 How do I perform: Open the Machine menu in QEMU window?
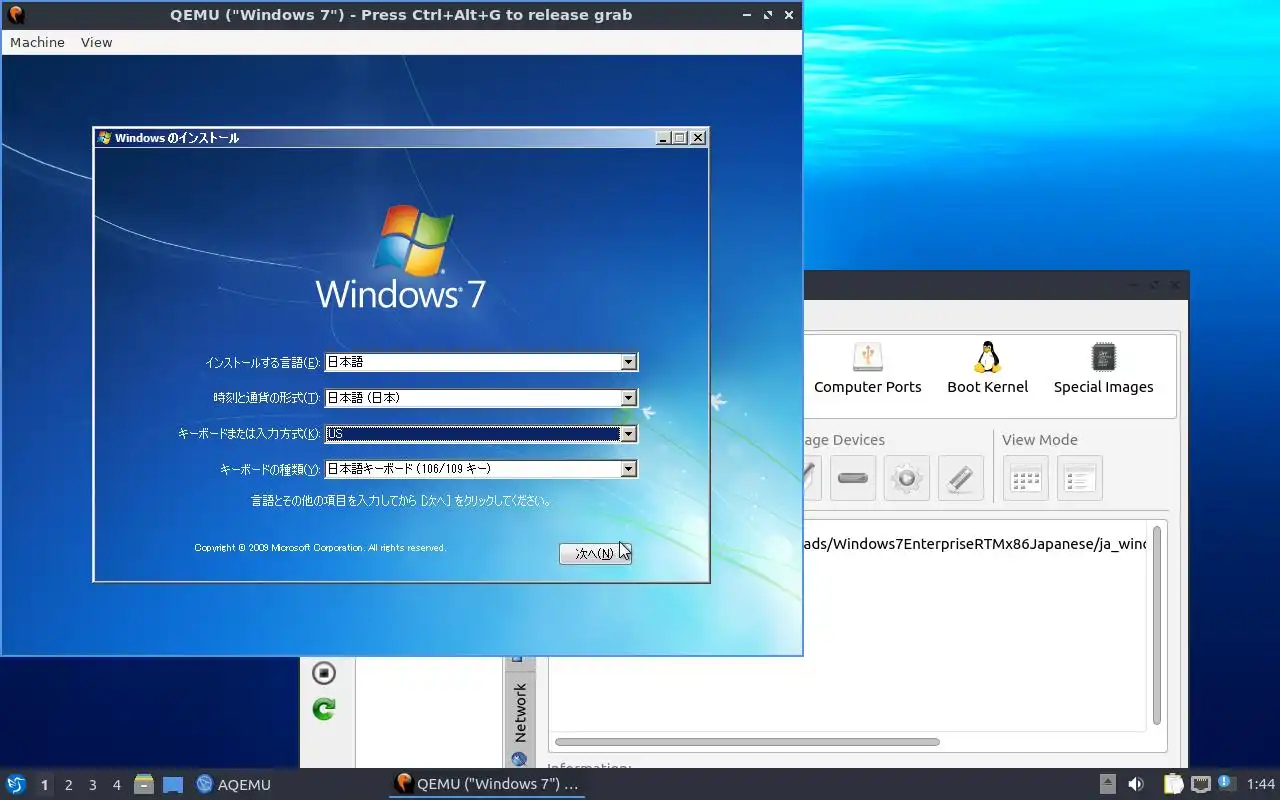click(x=37, y=43)
